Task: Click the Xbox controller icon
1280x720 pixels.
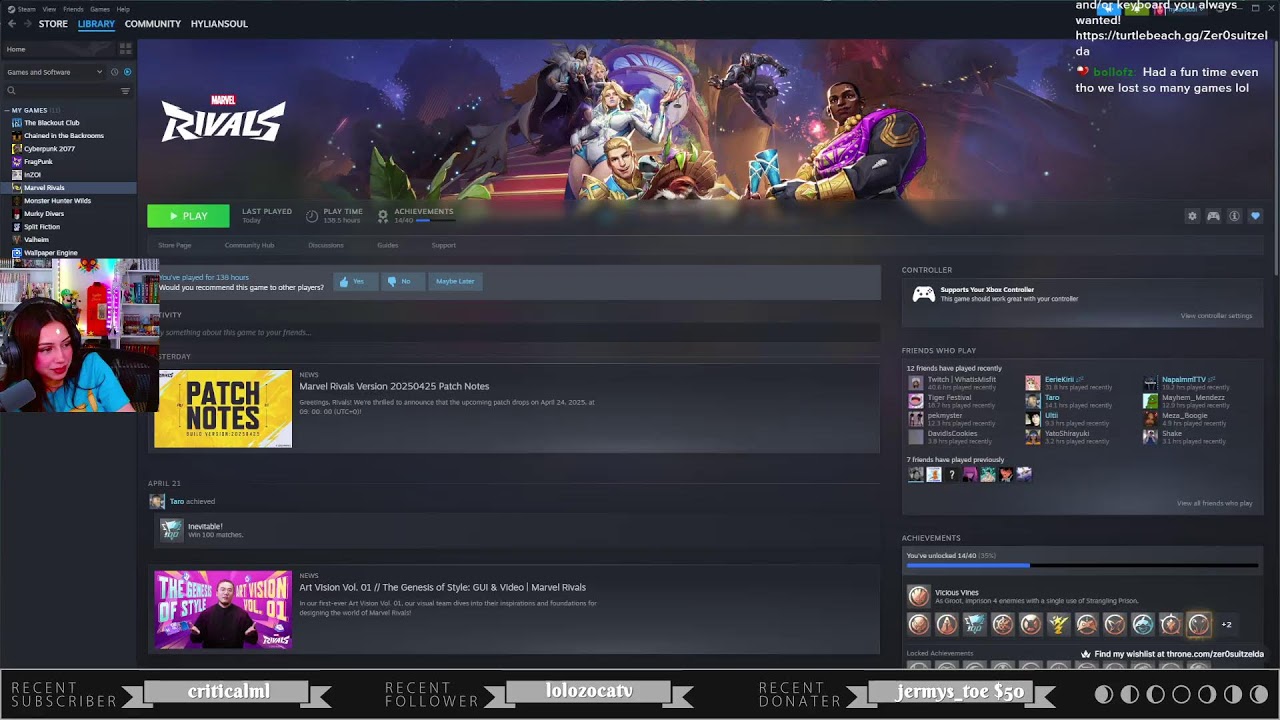Action: point(924,294)
